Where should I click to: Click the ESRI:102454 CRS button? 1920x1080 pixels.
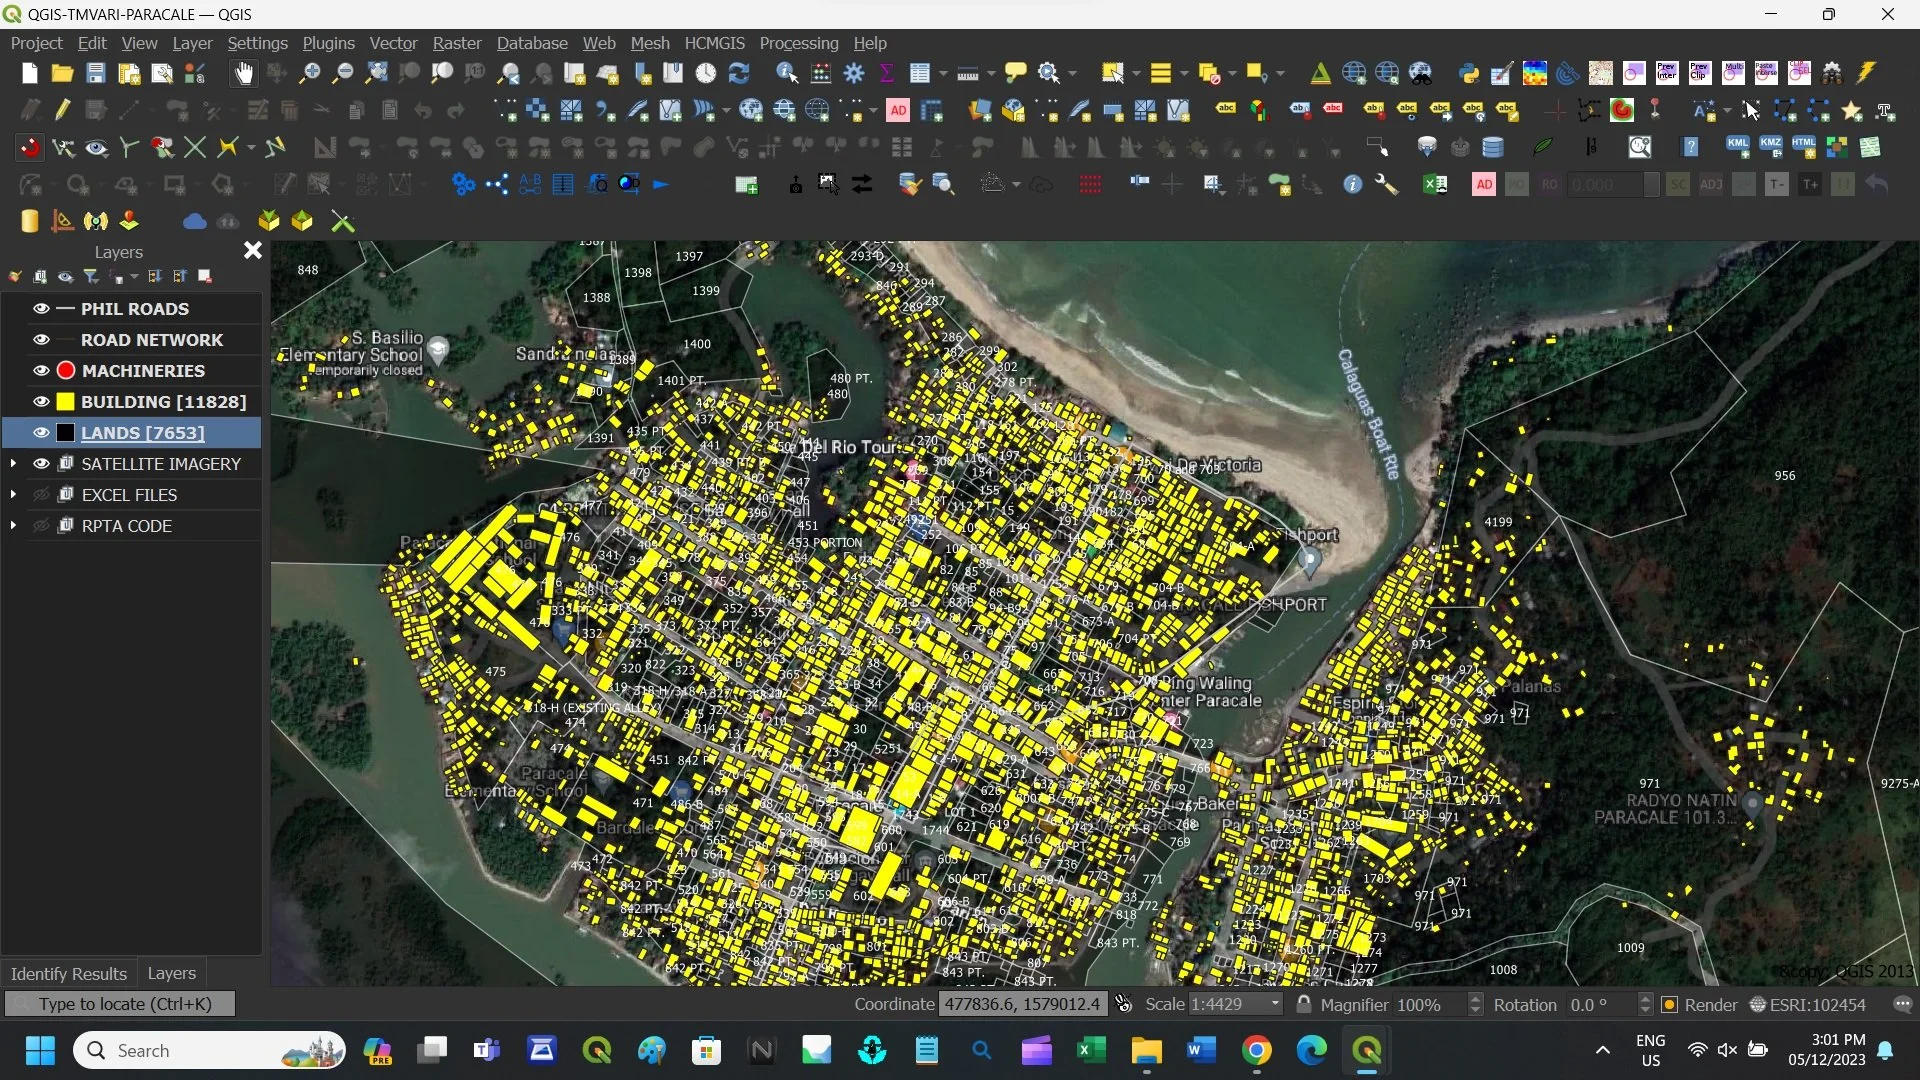tap(1807, 1005)
